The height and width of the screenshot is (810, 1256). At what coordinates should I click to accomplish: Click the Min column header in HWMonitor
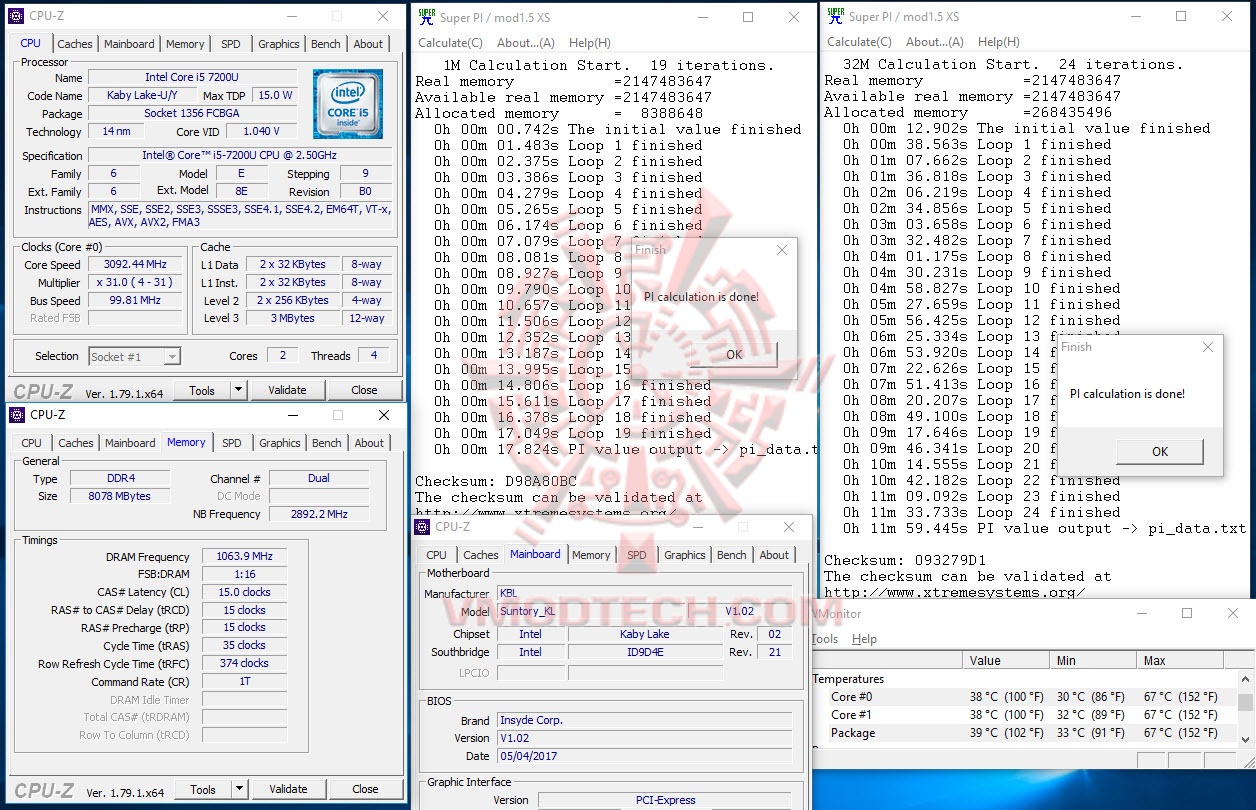pos(1094,660)
